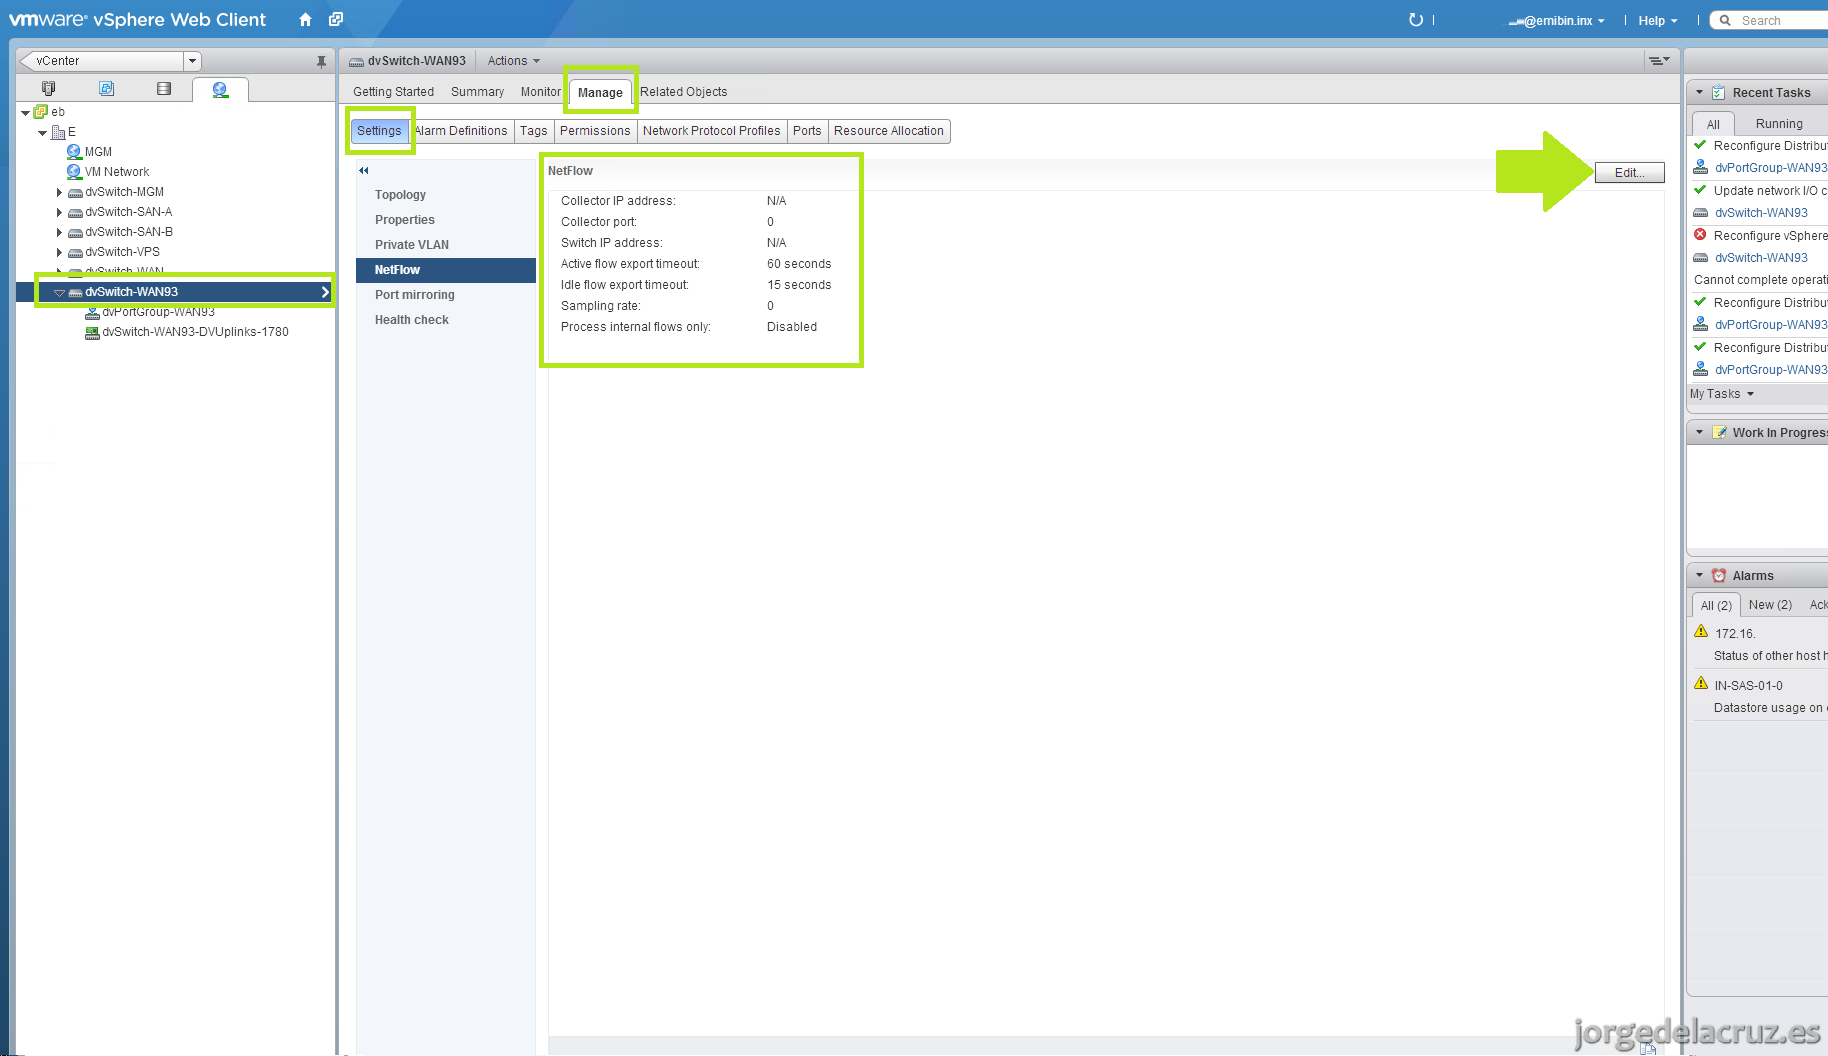This screenshot has height=1056, width=1828.
Task: Open the Getting Started tab
Action: click(393, 92)
